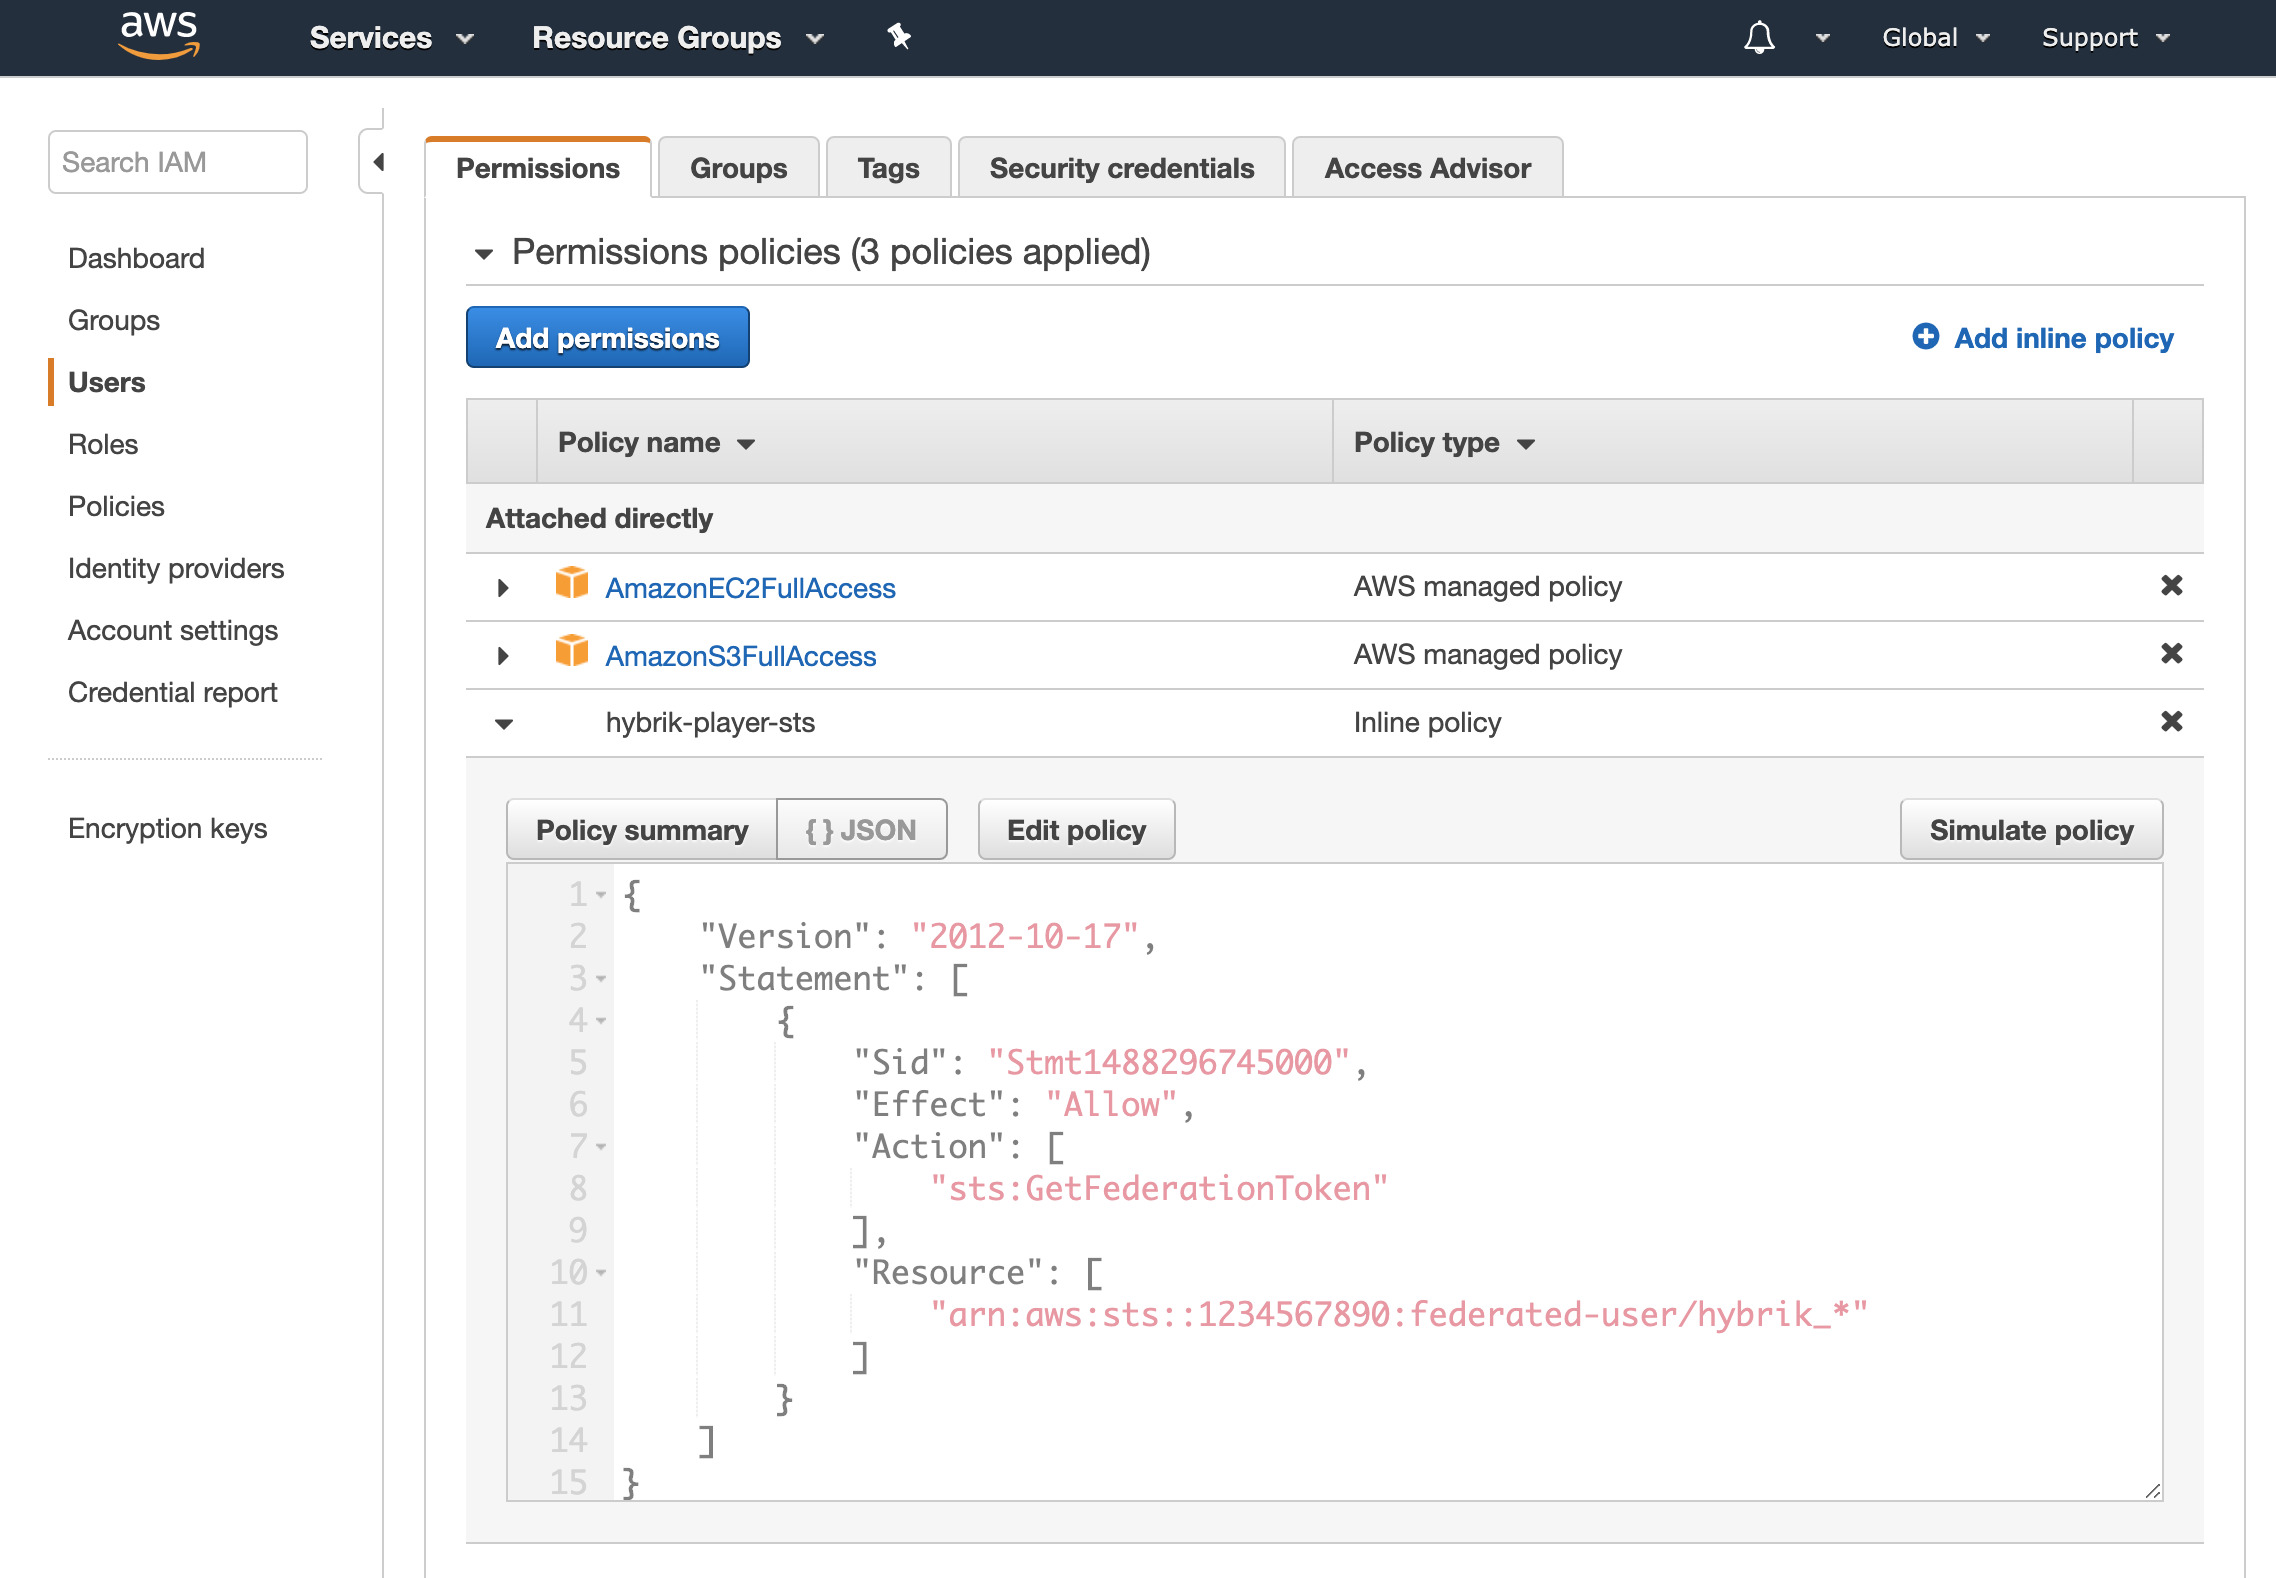Image resolution: width=2276 pixels, height=1578 pixels.
Task: Click the Simulate policy button
Action: [2031, 830]
